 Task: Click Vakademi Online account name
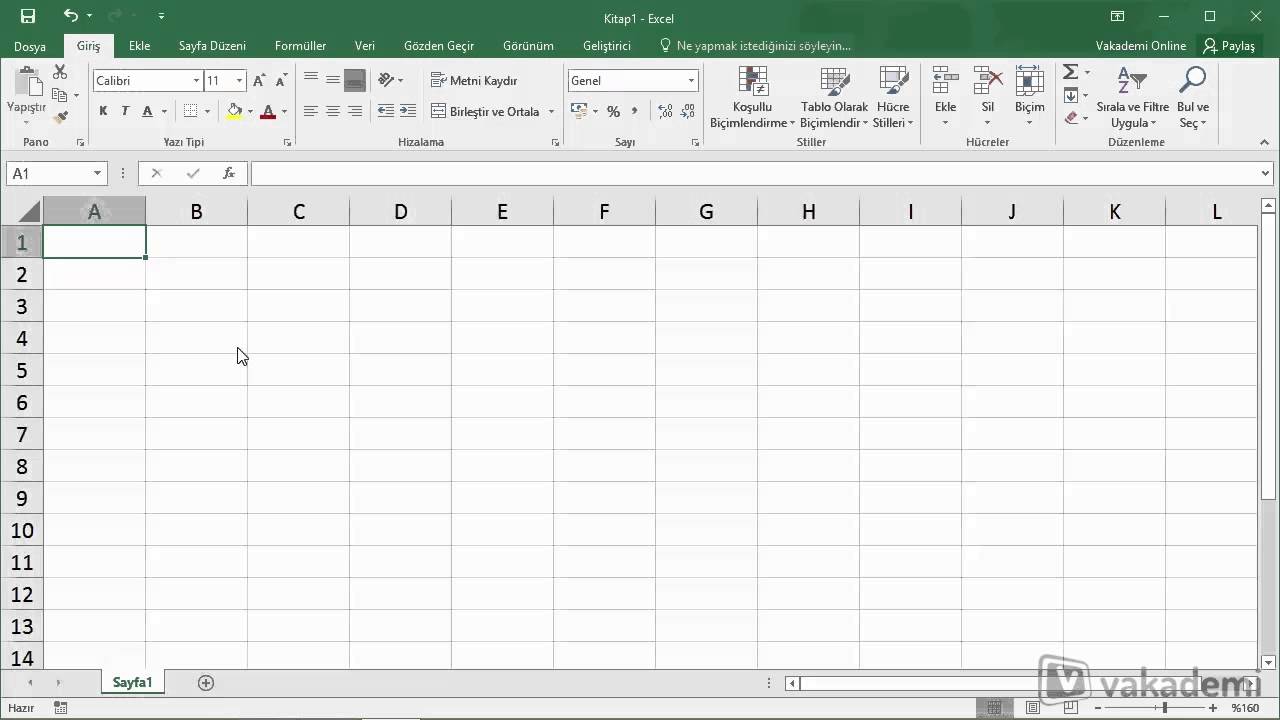click(1140, 46)
